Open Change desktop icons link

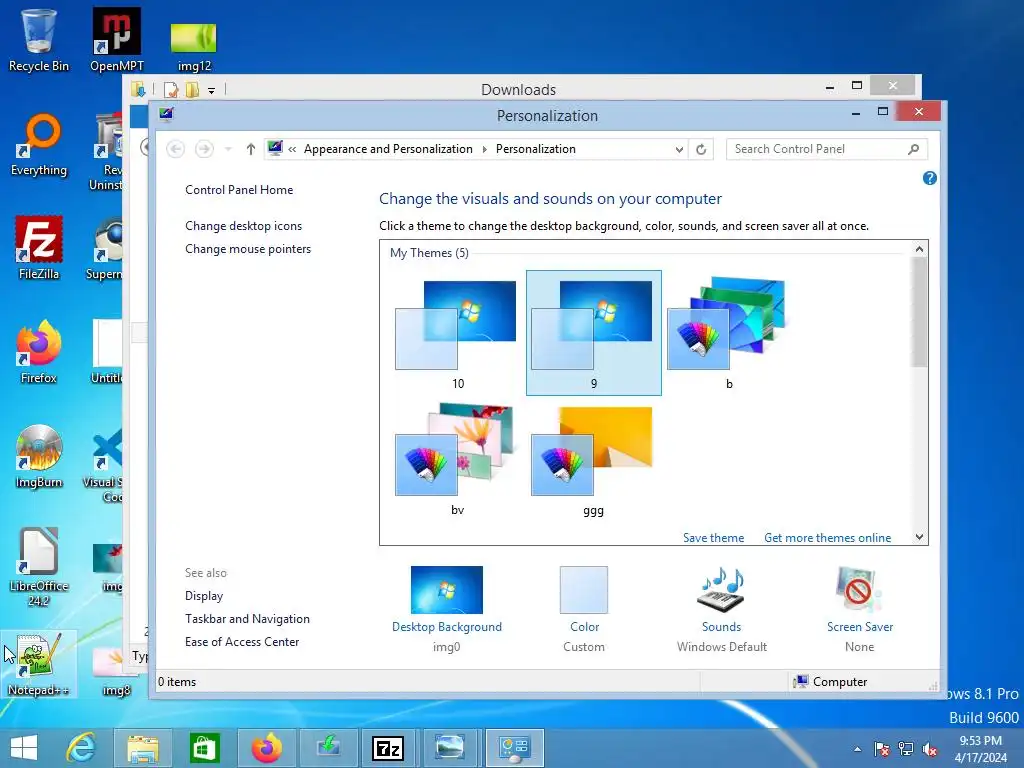pos(244,226)
